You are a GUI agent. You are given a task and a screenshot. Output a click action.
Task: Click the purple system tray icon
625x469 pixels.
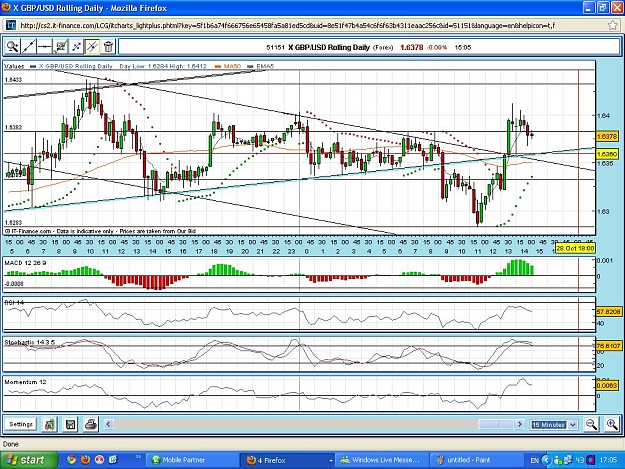pyautogui.click(x=591, y=460)
